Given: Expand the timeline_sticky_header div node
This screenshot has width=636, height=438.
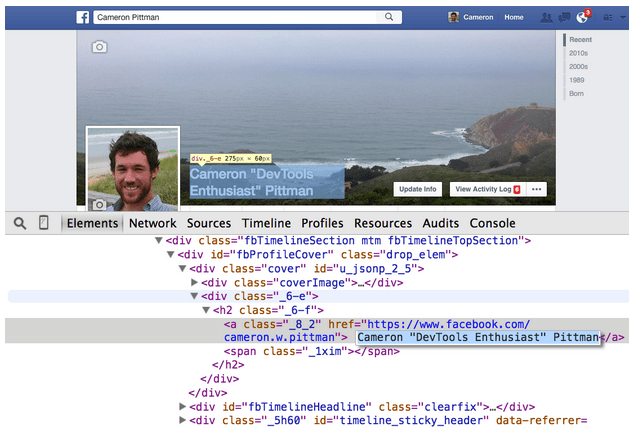Looking at the screenshot, I should coord(183,420).
